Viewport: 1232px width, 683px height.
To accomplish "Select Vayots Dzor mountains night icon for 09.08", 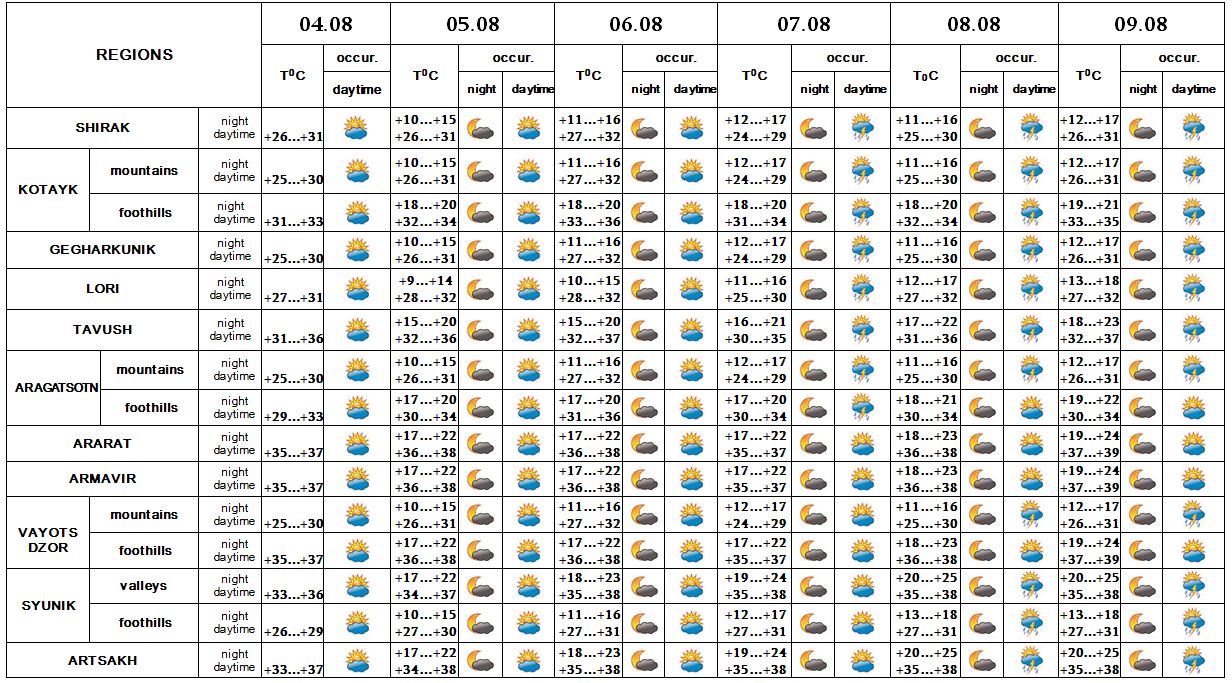I will pos(1142,516).
